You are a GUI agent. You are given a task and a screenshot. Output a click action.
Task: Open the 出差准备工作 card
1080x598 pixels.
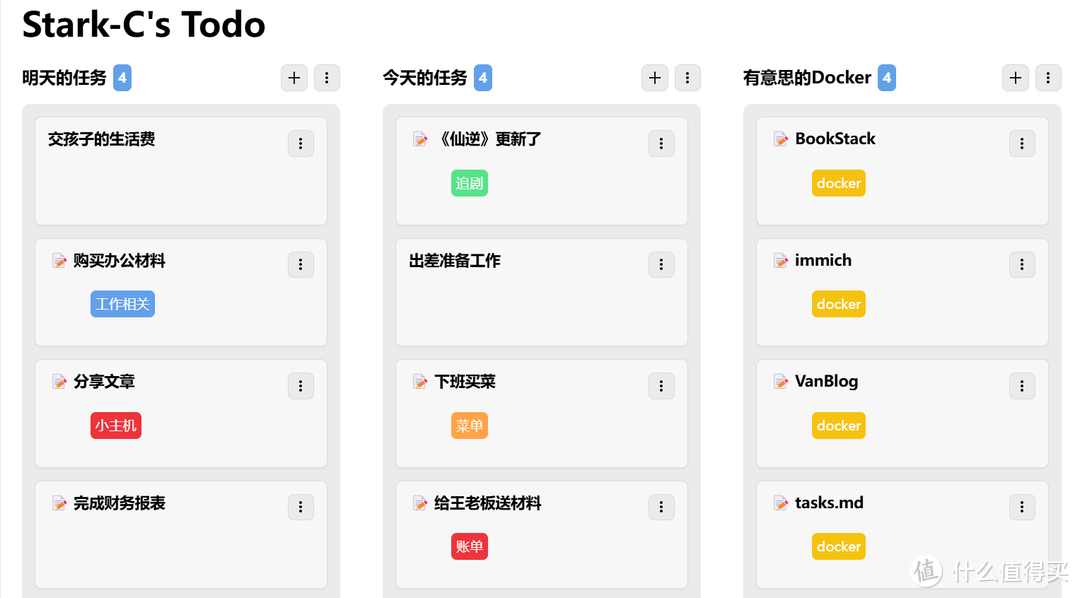pos(455,261)
